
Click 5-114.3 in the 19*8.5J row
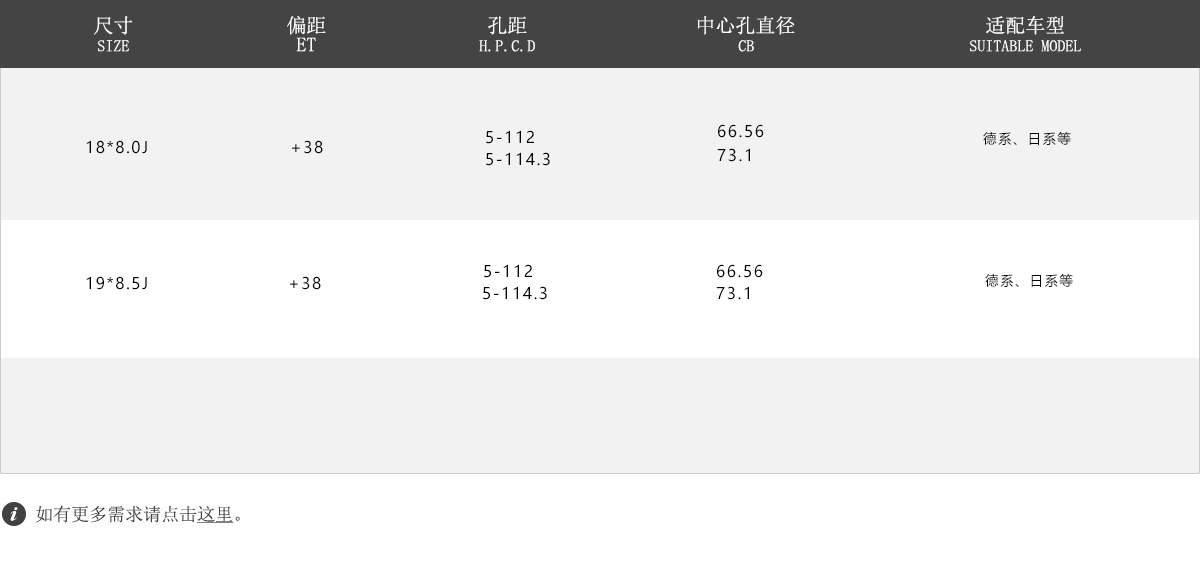pos(515,294)
